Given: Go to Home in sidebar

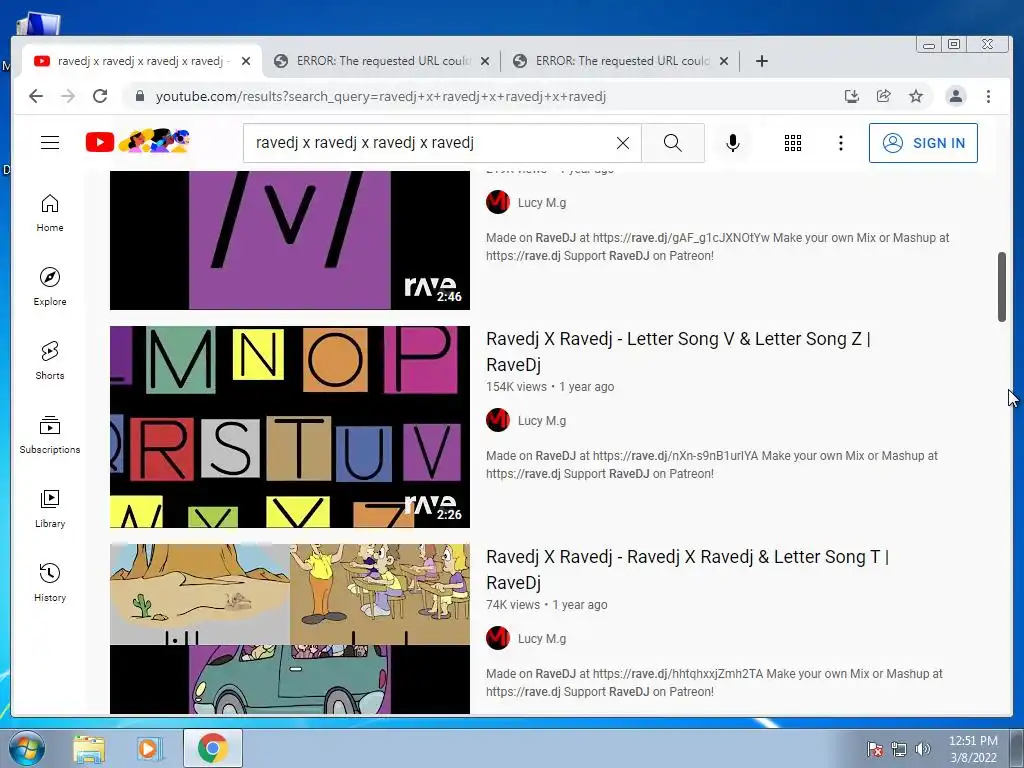Looking at the screenshot, I should [x=50, y=214].
